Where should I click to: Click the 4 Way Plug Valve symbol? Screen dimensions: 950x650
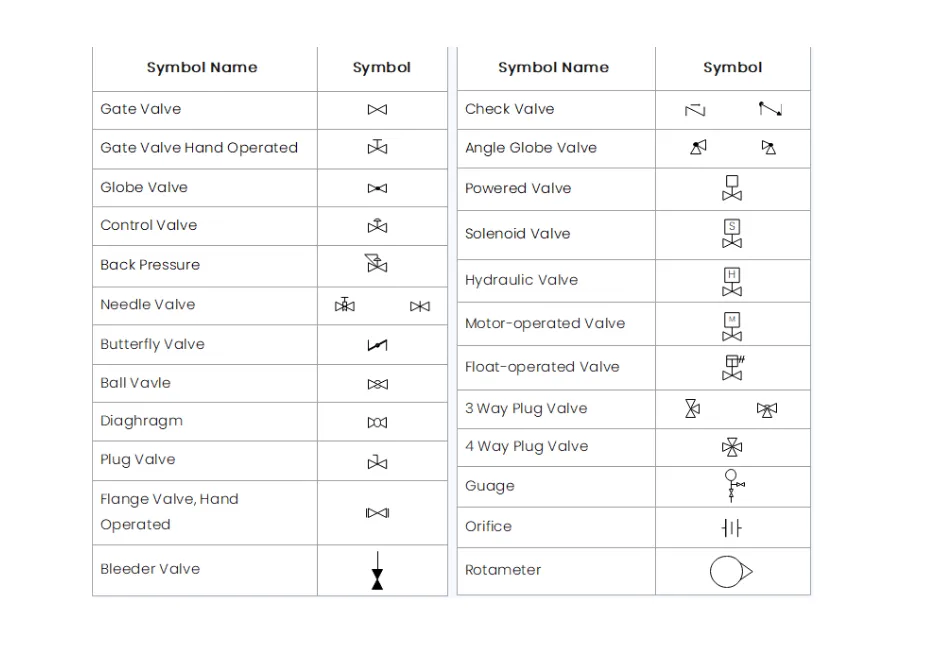pyautogui.click(x=732, y=447)
